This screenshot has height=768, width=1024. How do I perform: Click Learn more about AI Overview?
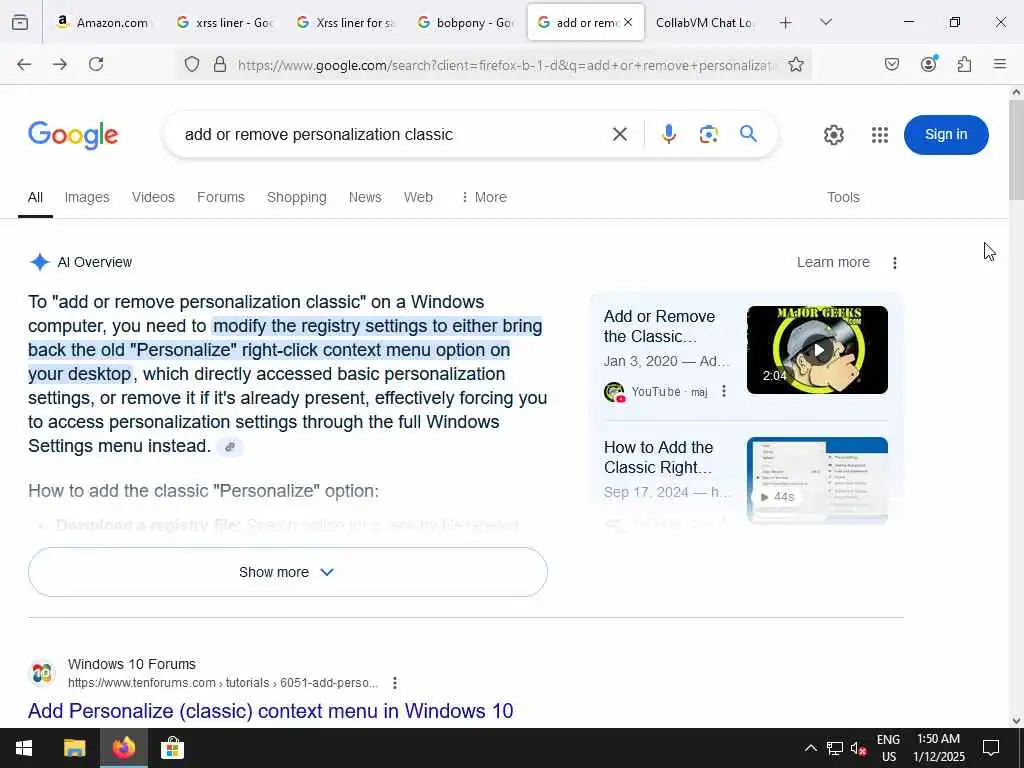833,263
